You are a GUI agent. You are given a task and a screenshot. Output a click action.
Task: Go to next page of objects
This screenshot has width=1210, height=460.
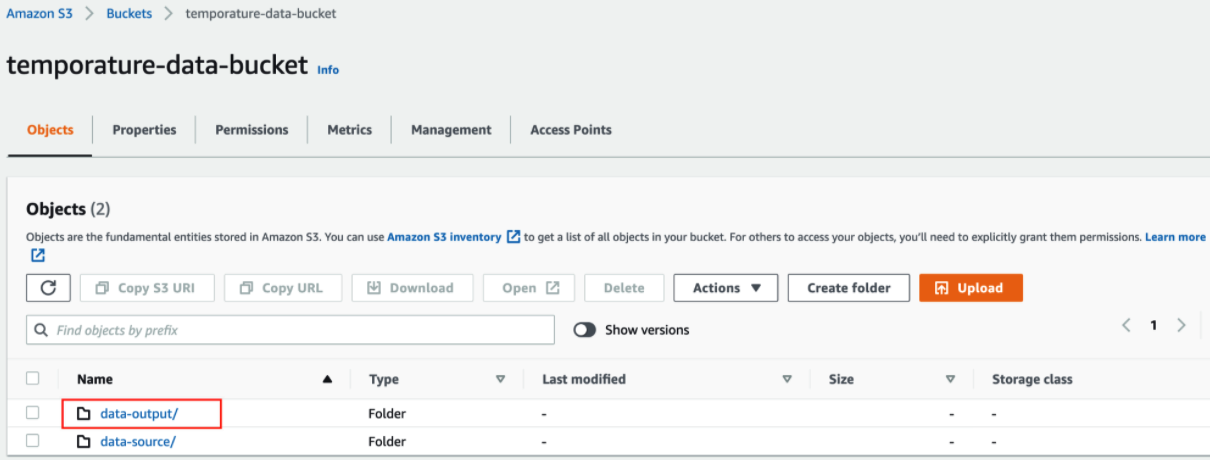tap(1181, 325)
